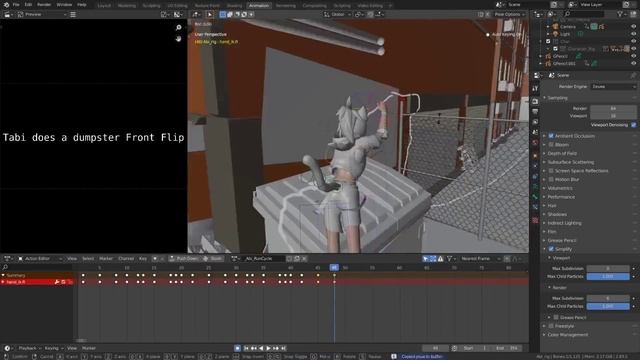Screen dimensions: 640x360
Task: Open the View Layer properties tab icon
Action: click(535, 122)
